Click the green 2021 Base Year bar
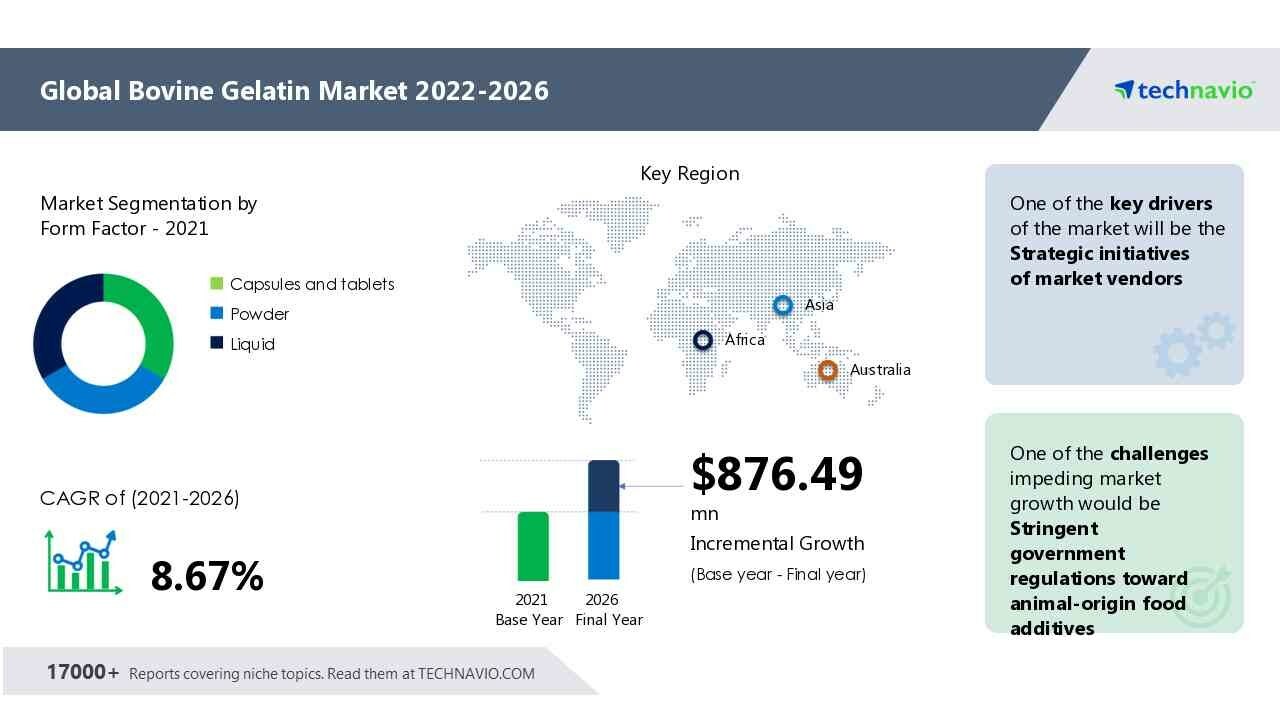The image size is (1280, 720). tap(533, 546)
